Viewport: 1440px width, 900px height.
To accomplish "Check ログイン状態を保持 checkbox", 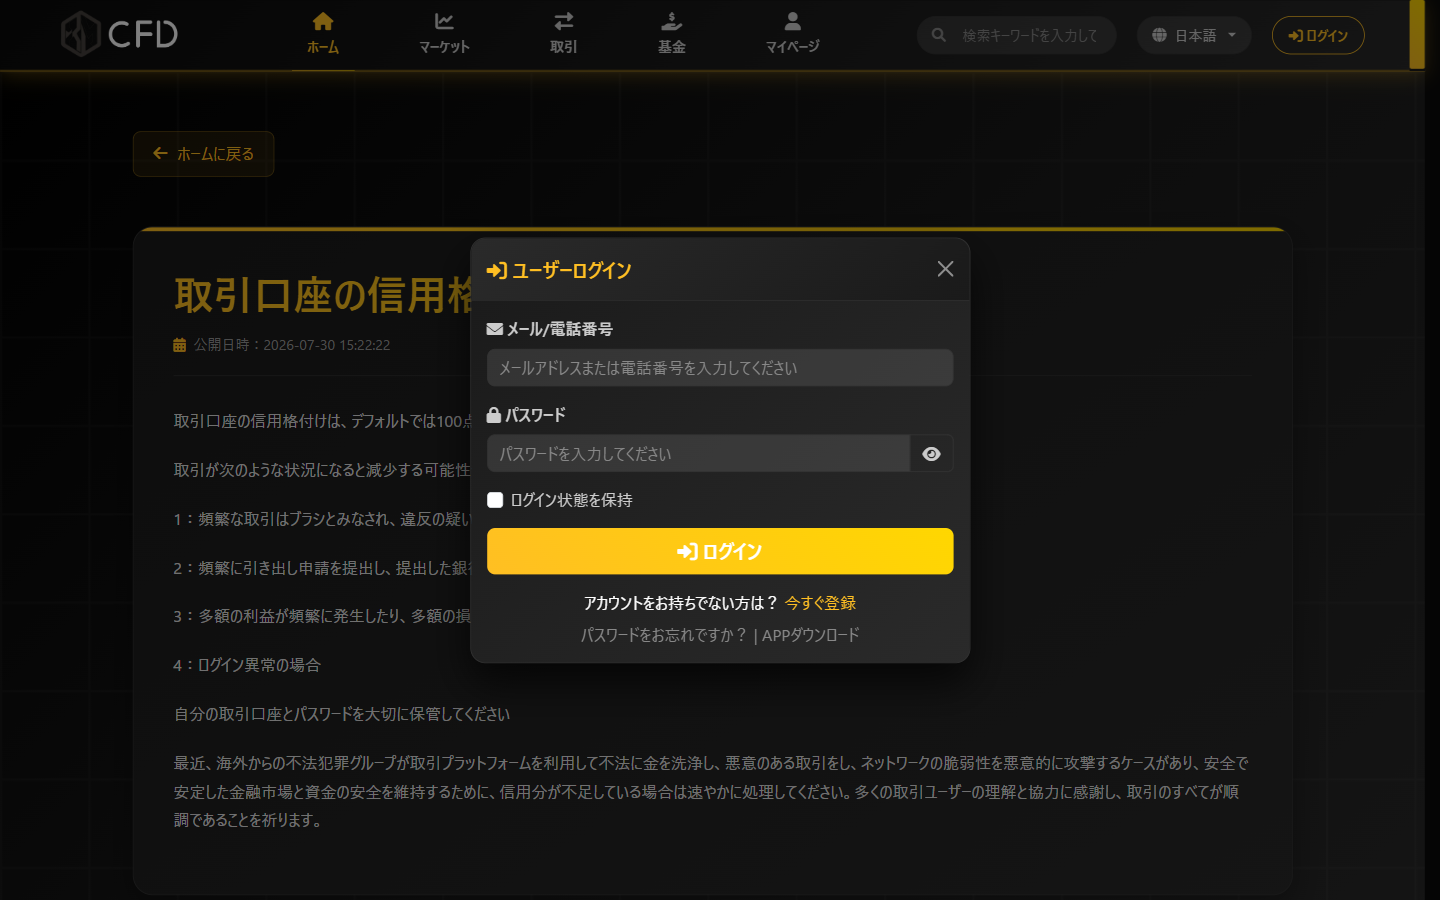I will [x=495, y=500].
